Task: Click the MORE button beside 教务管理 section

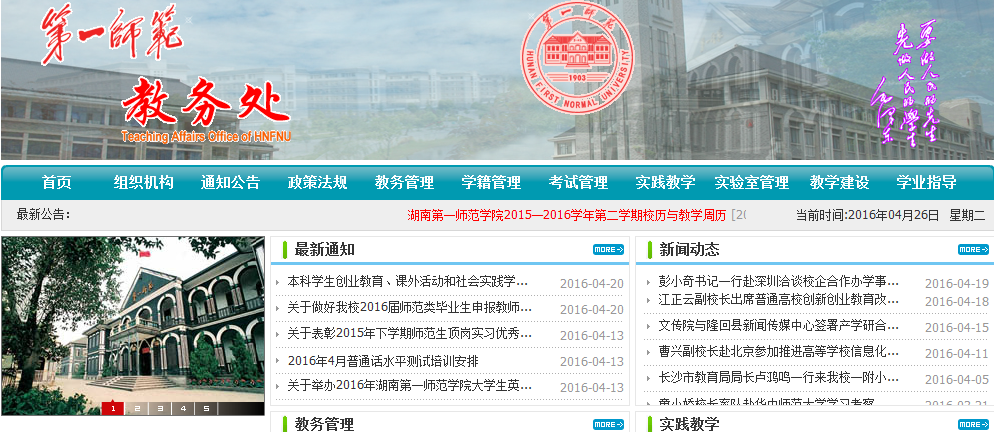Action: coord(608,424)
